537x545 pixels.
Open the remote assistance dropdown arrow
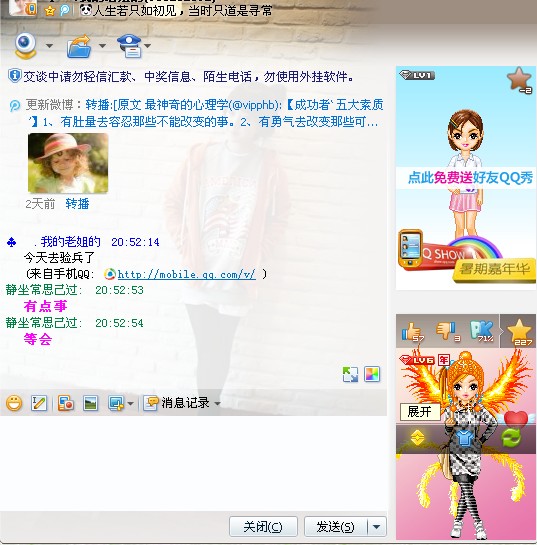click(x=148, y=46)
